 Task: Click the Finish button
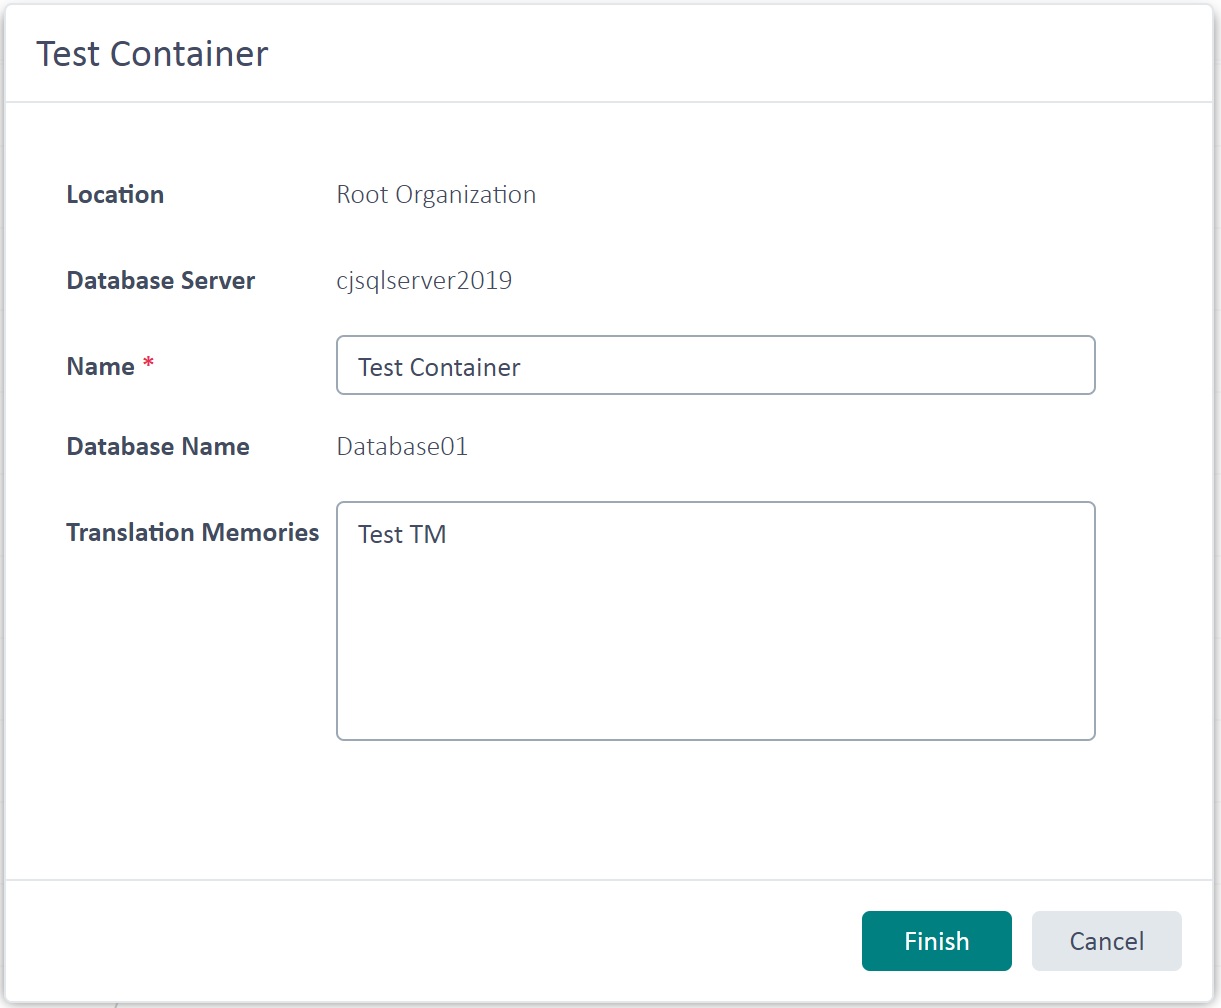pos(936,941)
